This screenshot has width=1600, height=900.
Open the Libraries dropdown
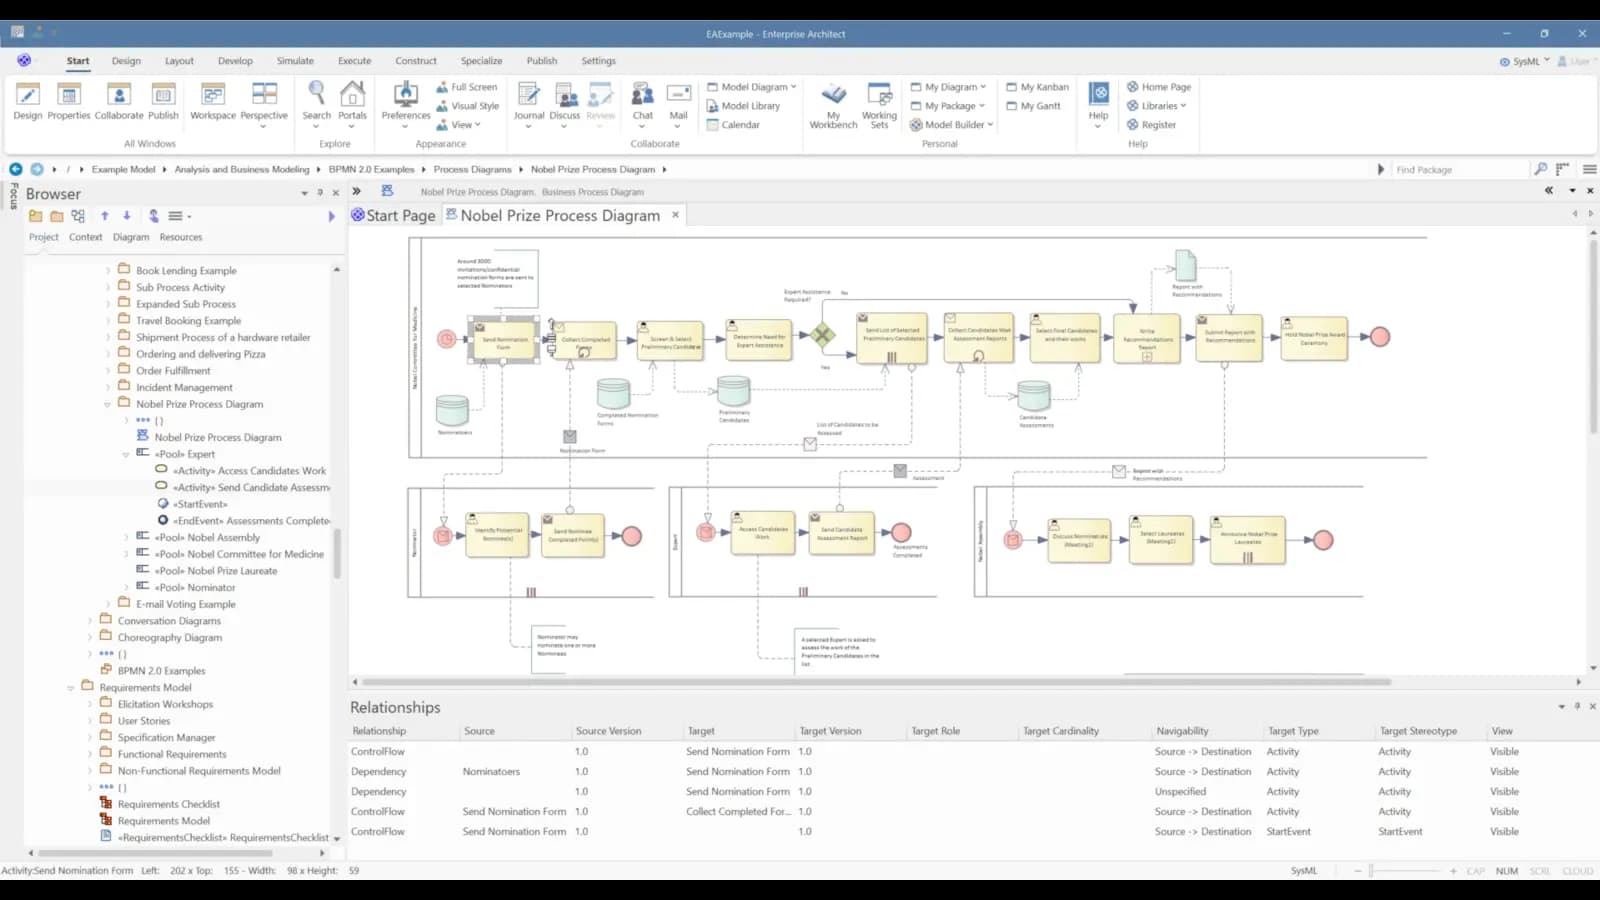[x=1156, y=106]
